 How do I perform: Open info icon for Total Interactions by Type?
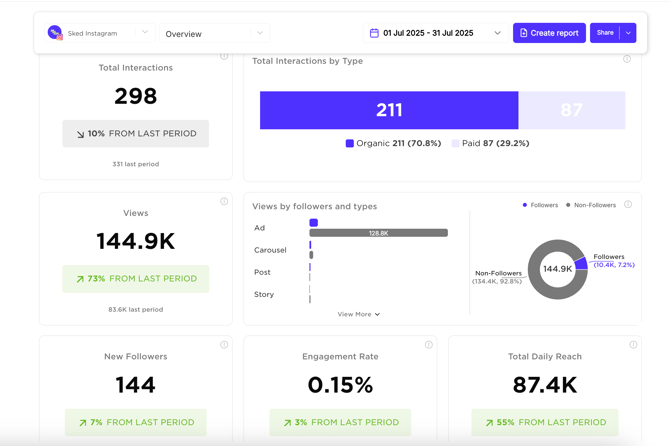click(x=627, y=59)
